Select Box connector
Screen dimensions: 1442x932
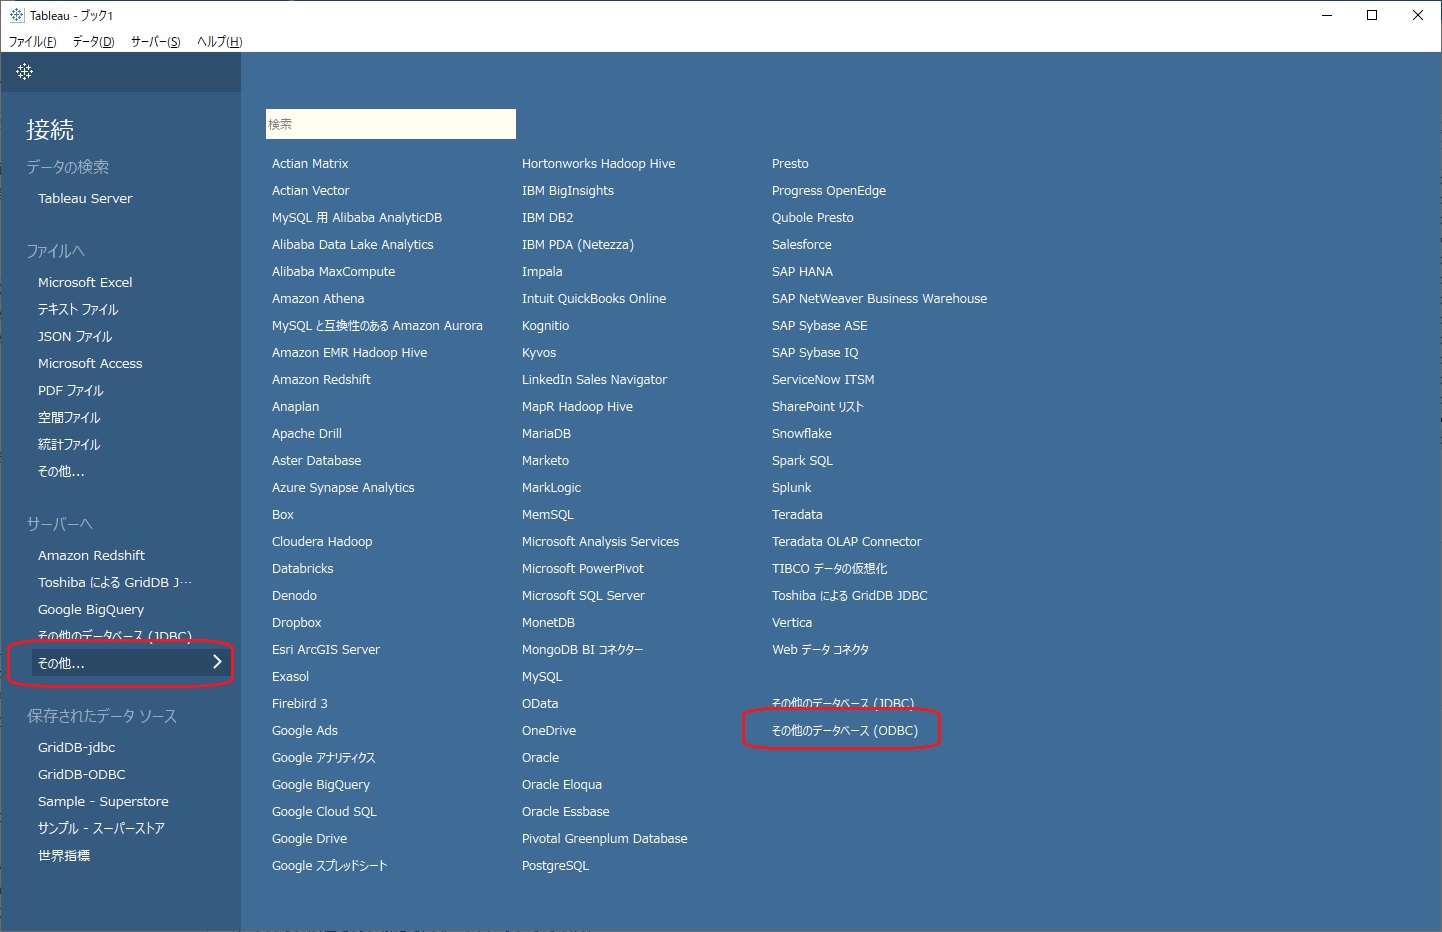pyautogui.click(x=283, y=515)
